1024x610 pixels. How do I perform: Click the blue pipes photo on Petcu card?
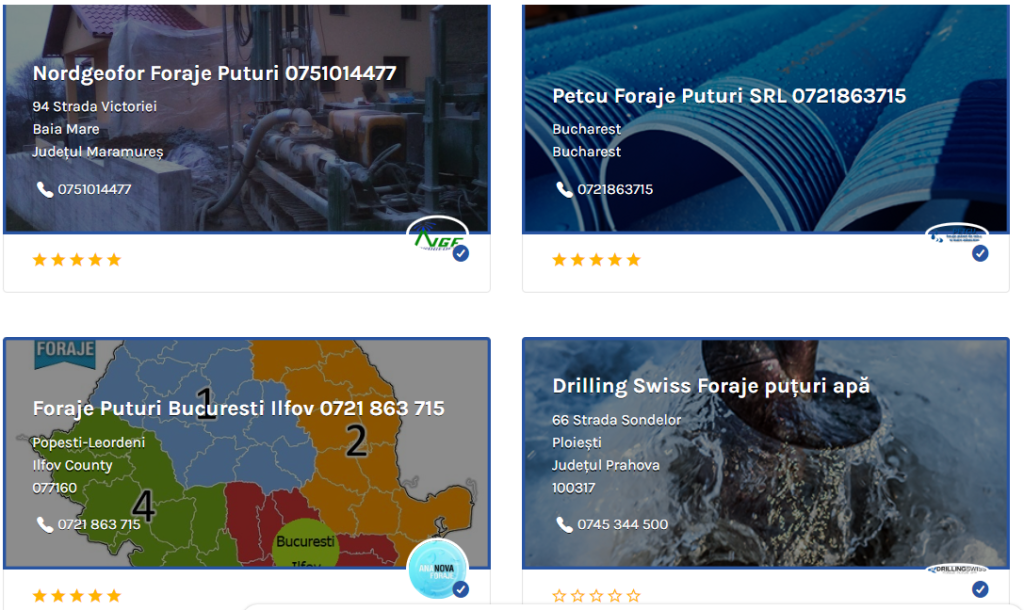[766, 118]
